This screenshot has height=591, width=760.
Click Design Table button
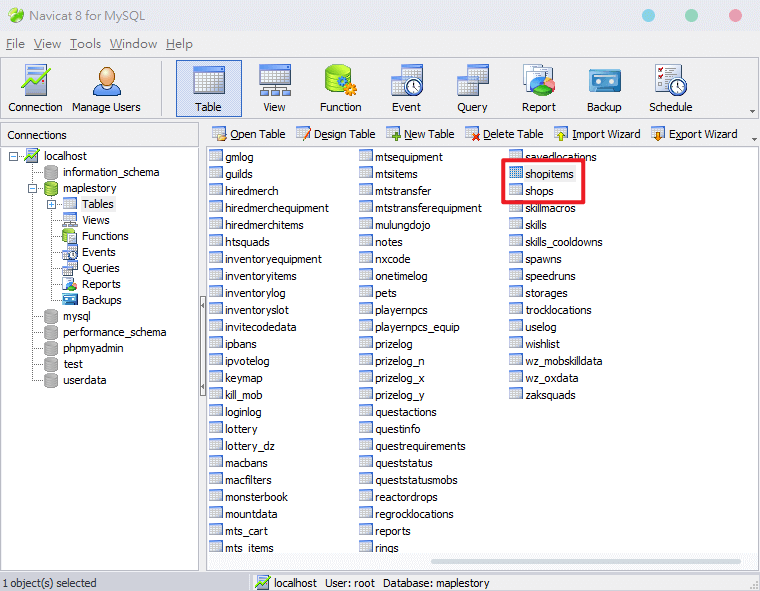click(x=336, y=134)
